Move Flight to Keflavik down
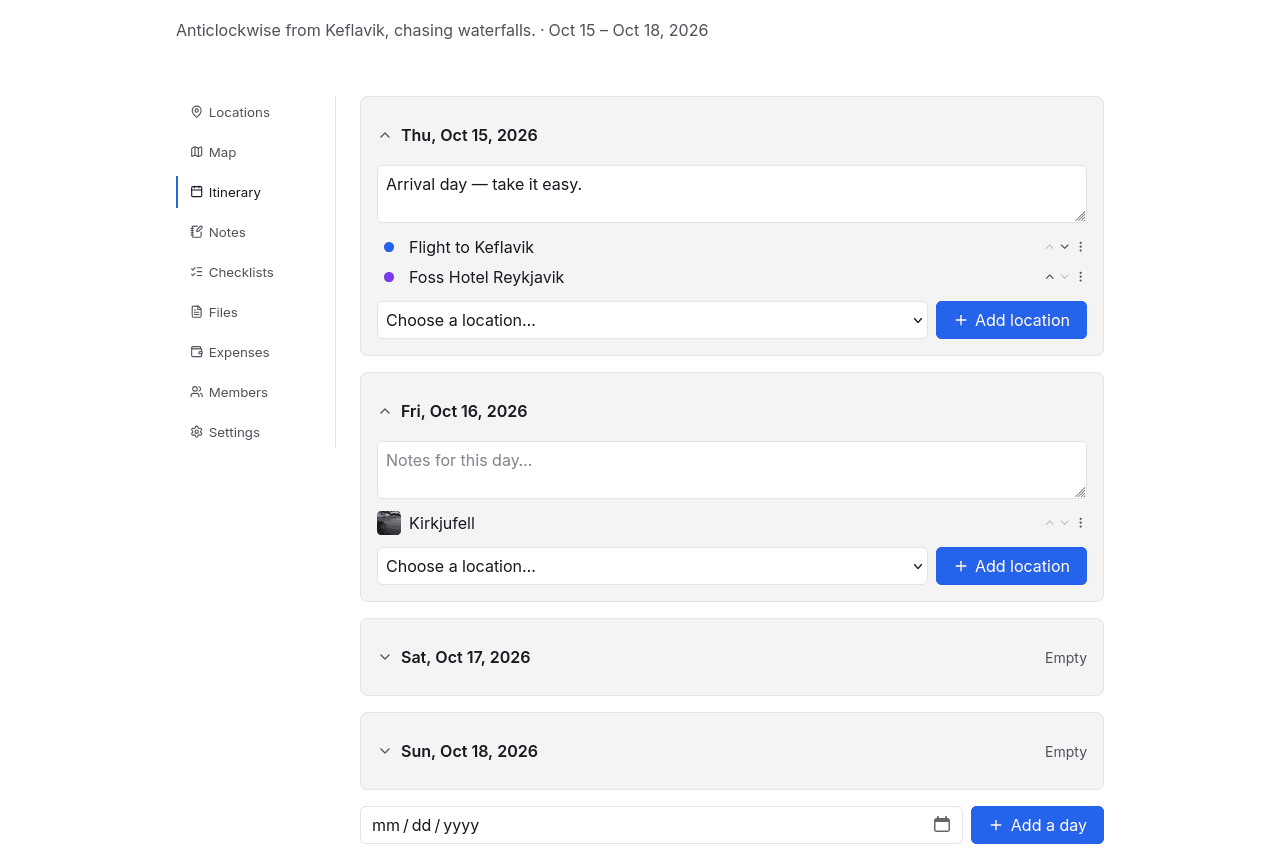Screen dimensions: 1280x860 point(1065,247)
